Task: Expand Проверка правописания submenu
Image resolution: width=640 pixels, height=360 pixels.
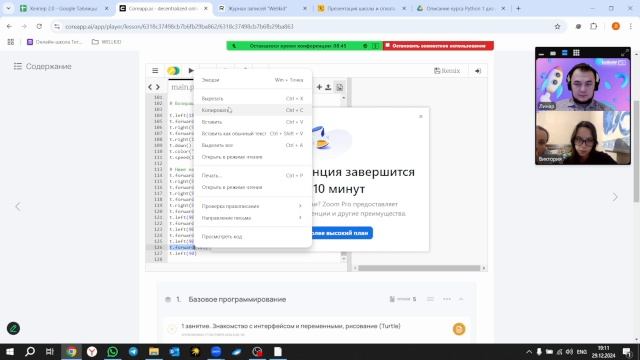Action: (x=253, y=206)
